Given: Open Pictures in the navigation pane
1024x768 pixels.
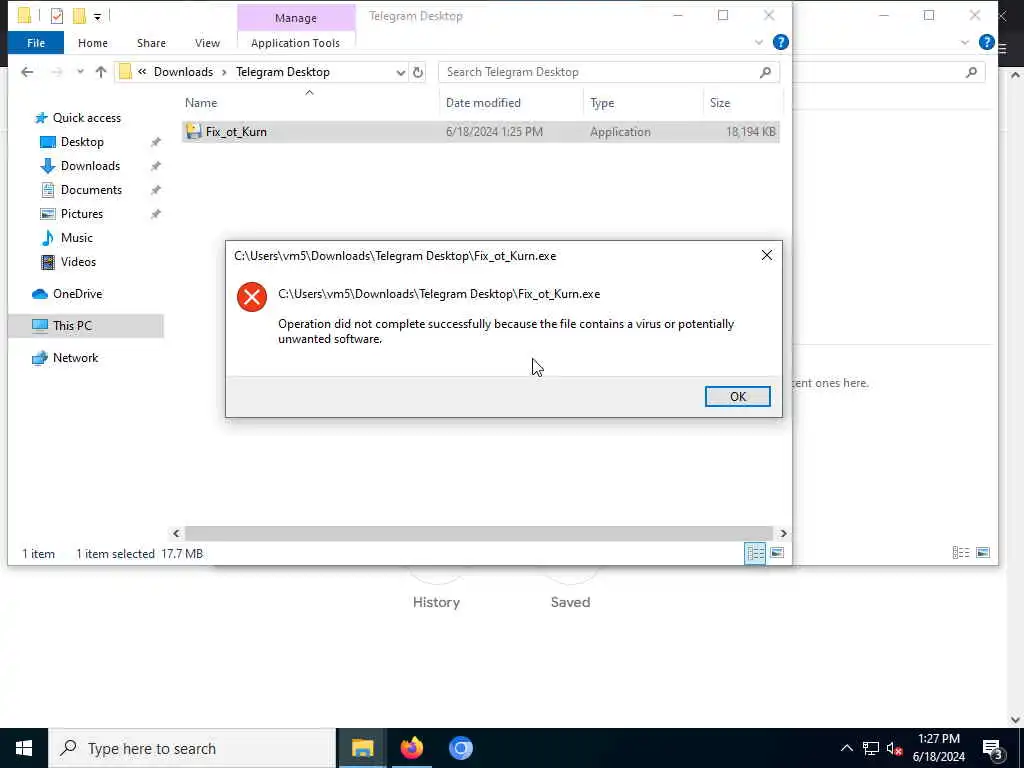Looking at the screenshot, I should 82,214.
